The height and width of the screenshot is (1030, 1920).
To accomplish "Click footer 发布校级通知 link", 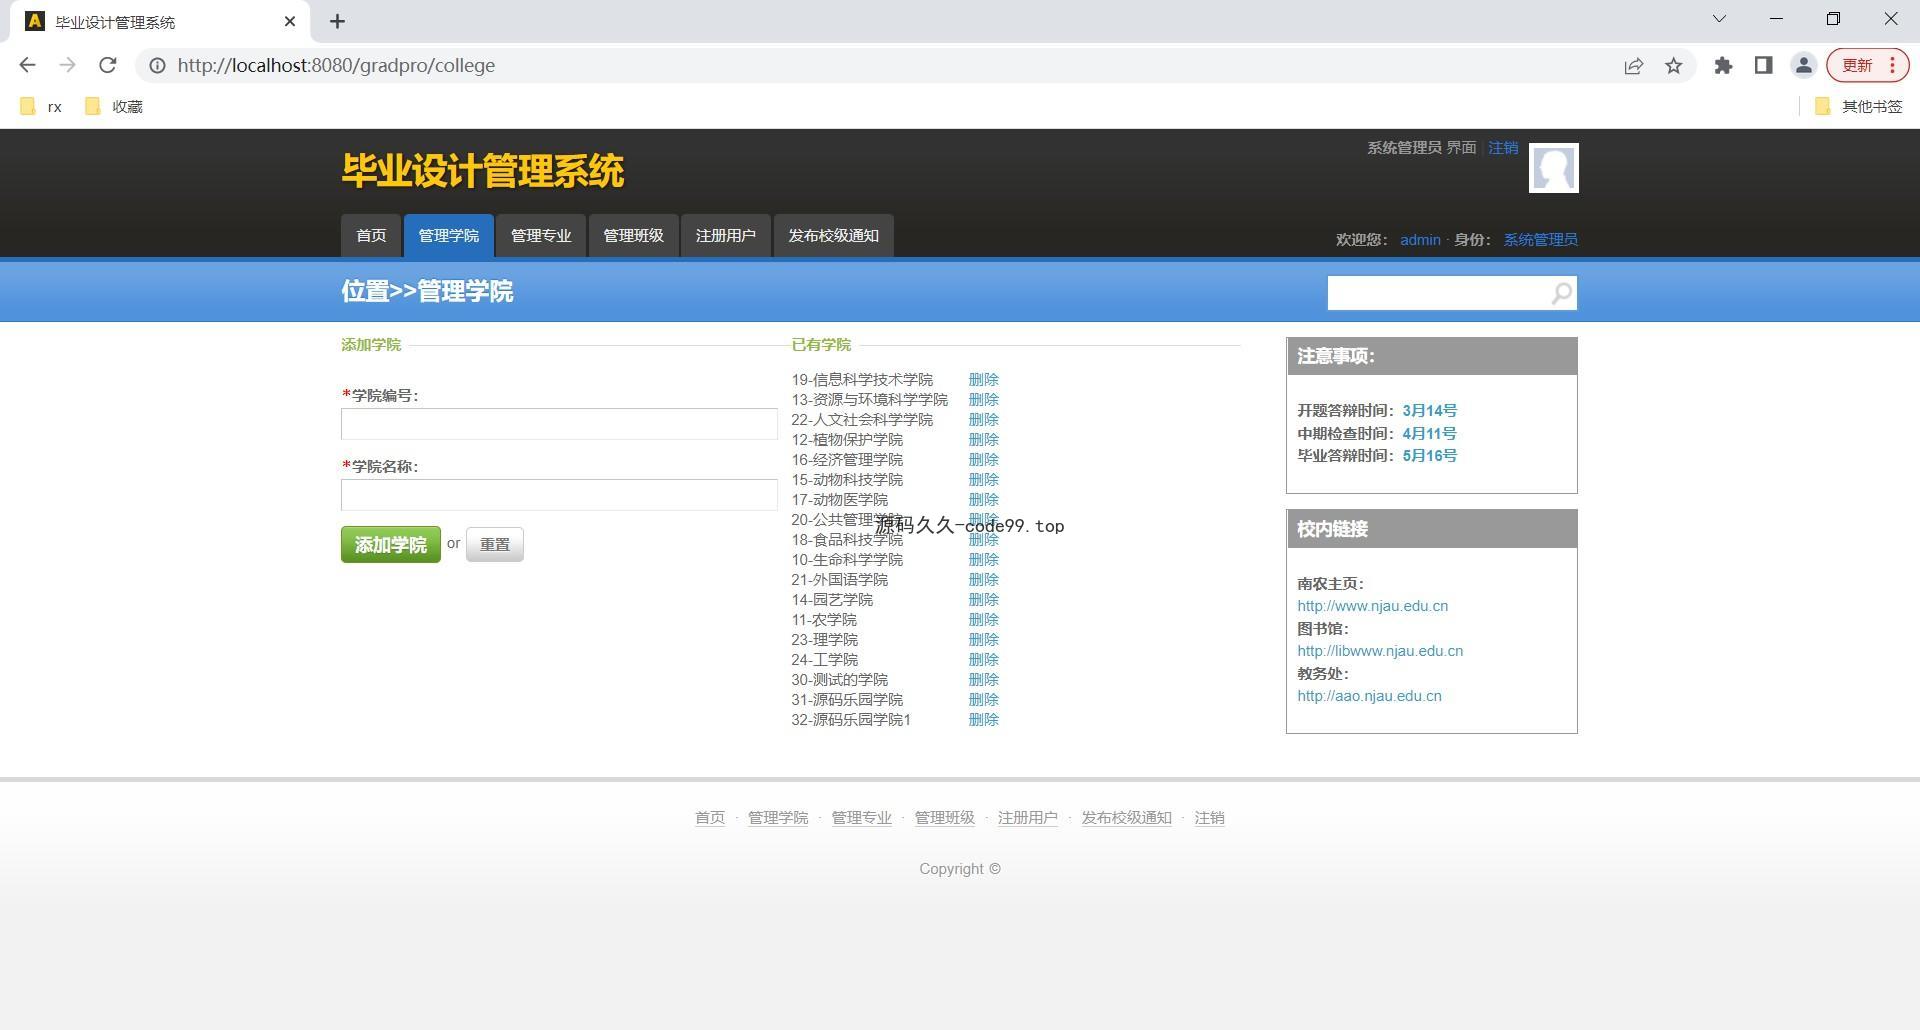I will coord(1126,818).
